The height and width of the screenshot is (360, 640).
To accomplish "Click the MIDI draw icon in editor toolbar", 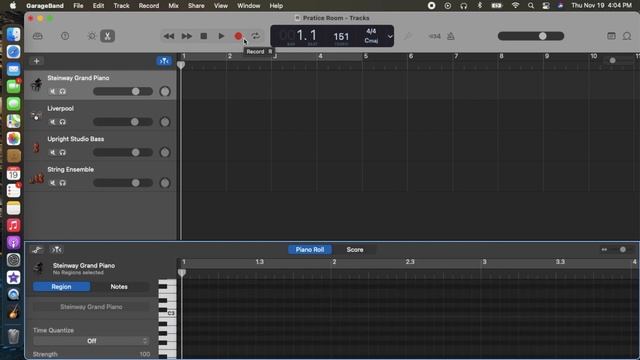I will pos(37,249).
